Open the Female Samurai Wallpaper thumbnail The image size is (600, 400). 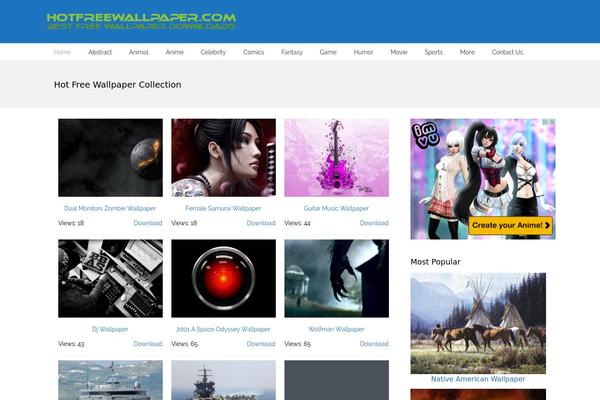coord(223,158)
